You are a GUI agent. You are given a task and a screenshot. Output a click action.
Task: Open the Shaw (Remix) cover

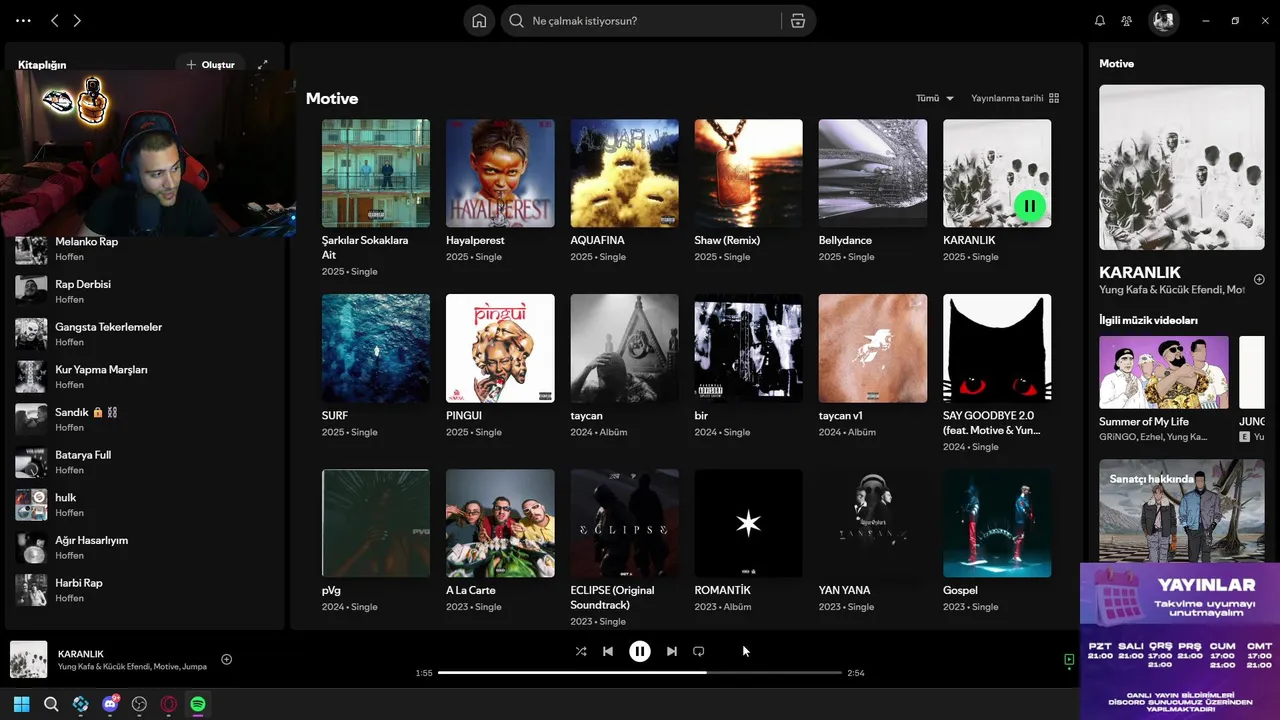748,173
